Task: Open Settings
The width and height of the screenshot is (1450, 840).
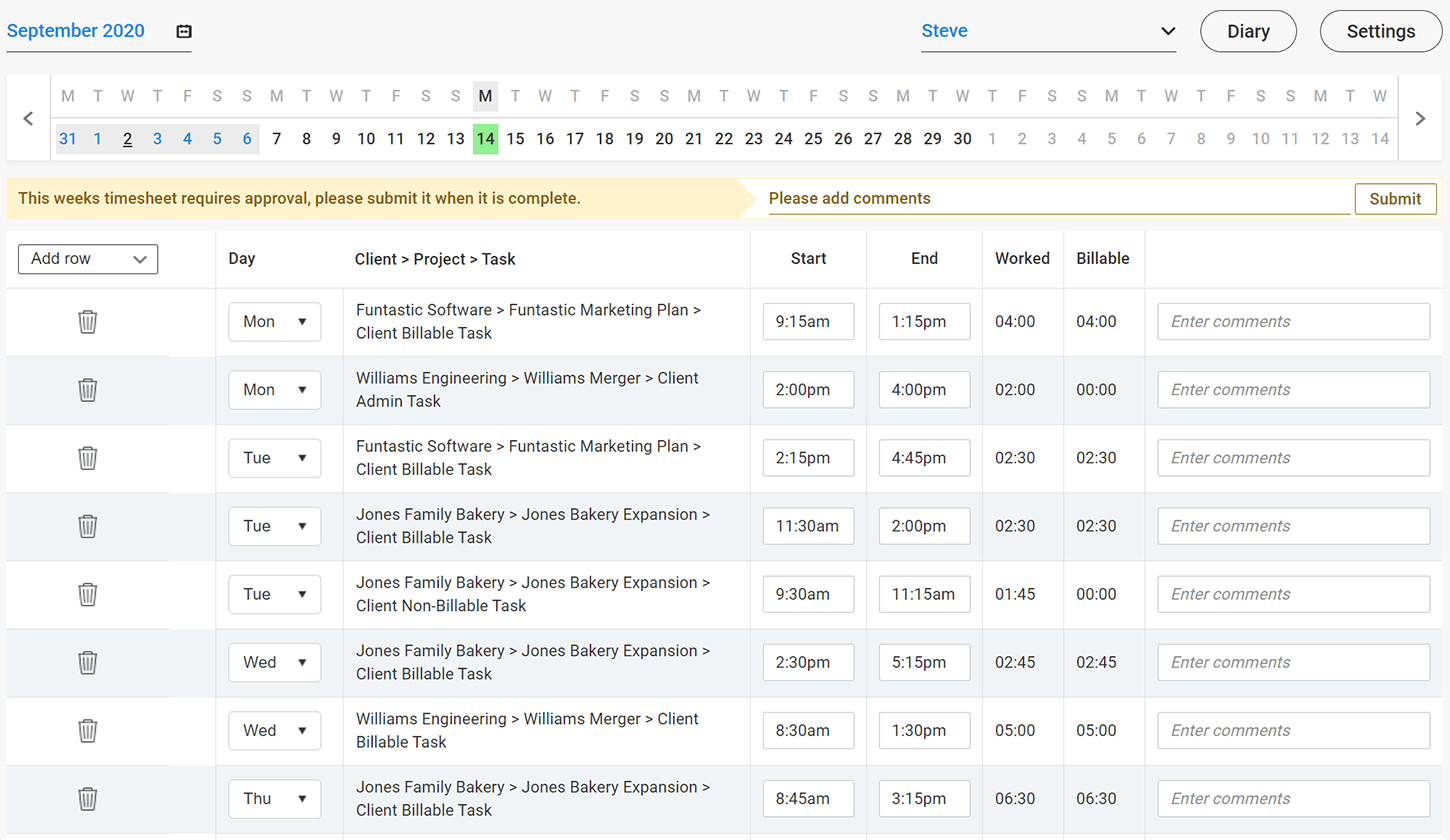Action: click(x=1381, y=31)
